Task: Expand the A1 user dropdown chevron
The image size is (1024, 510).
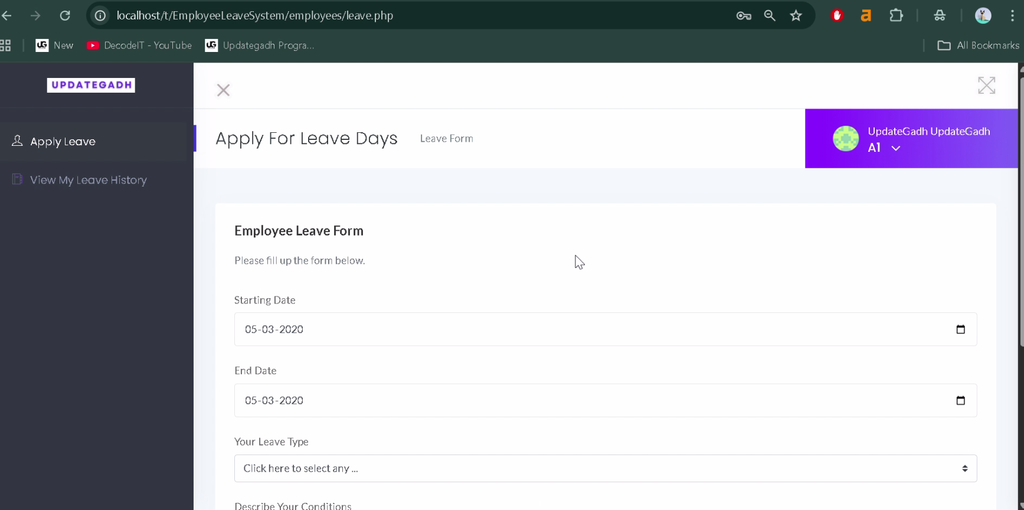Action: pos(896,148)
